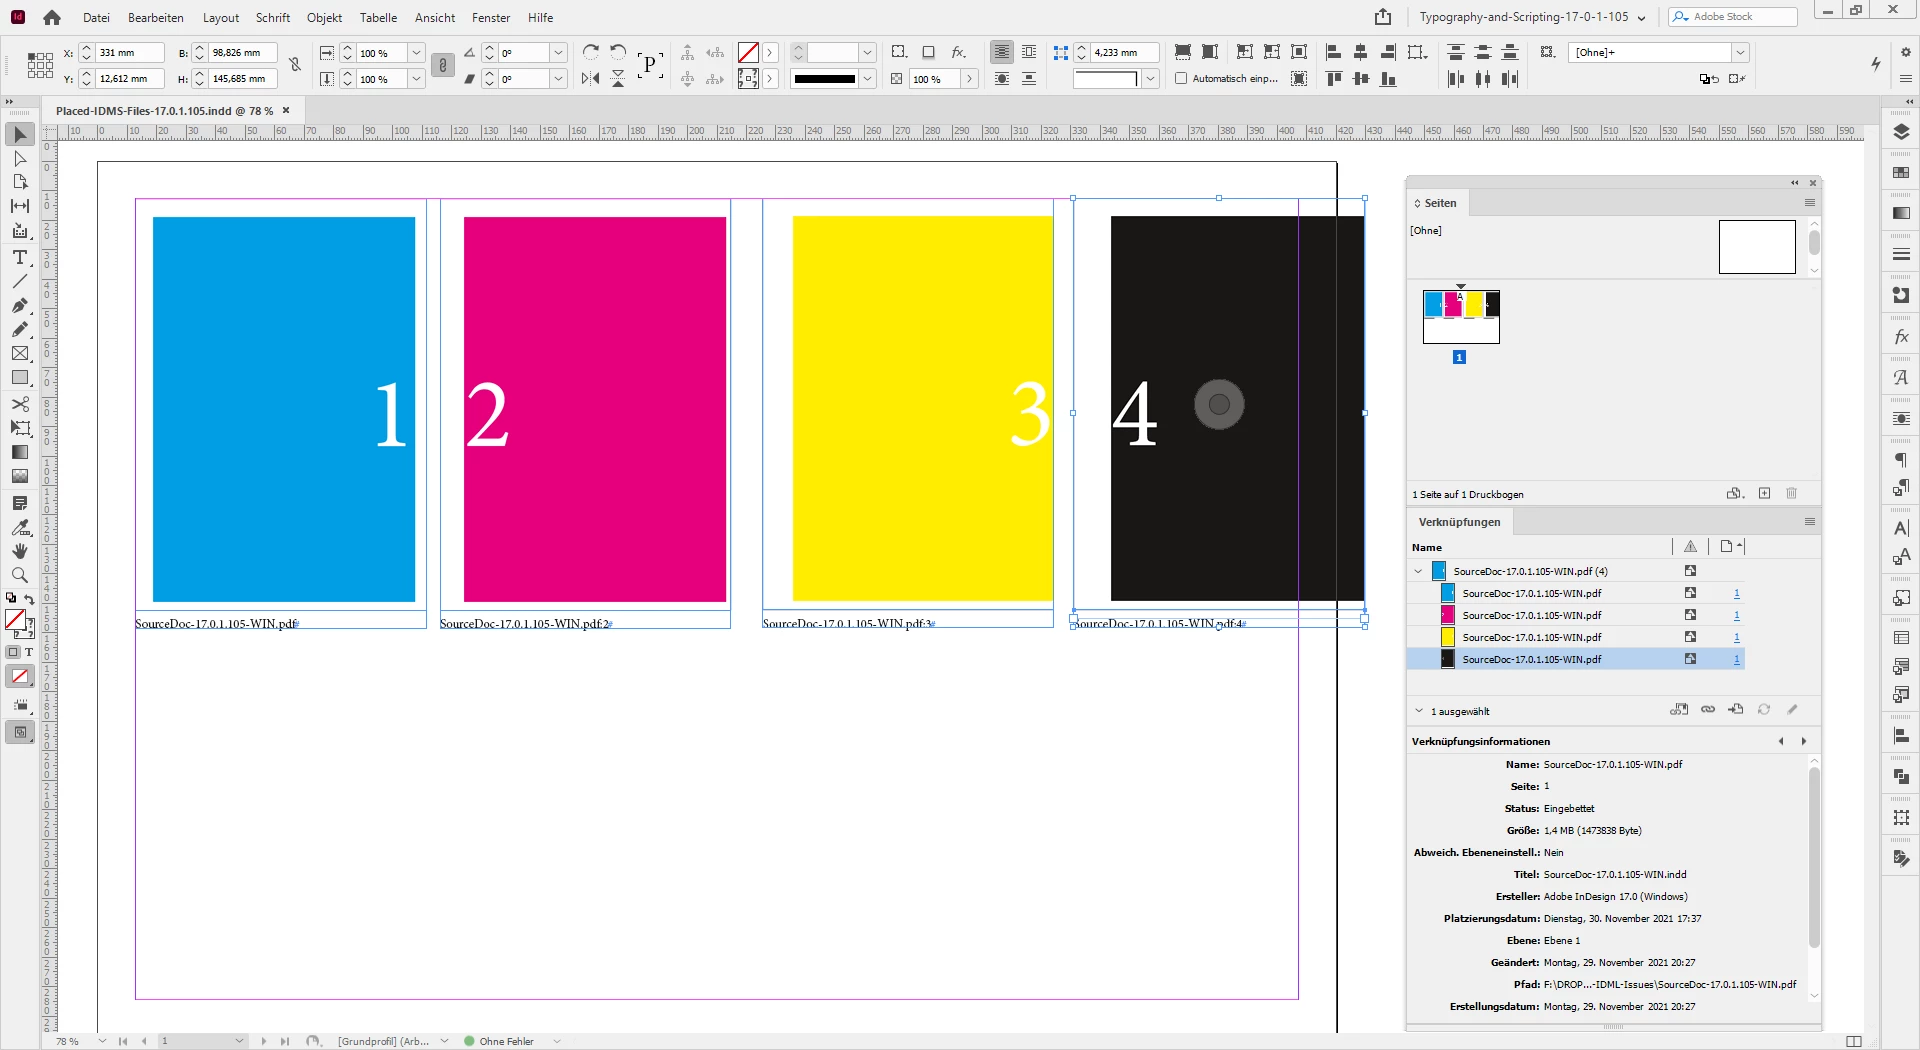This screenshot has width=1920, height=1050.
Task: Select the Rectangle Frame tool
Action: click(20, 353)
